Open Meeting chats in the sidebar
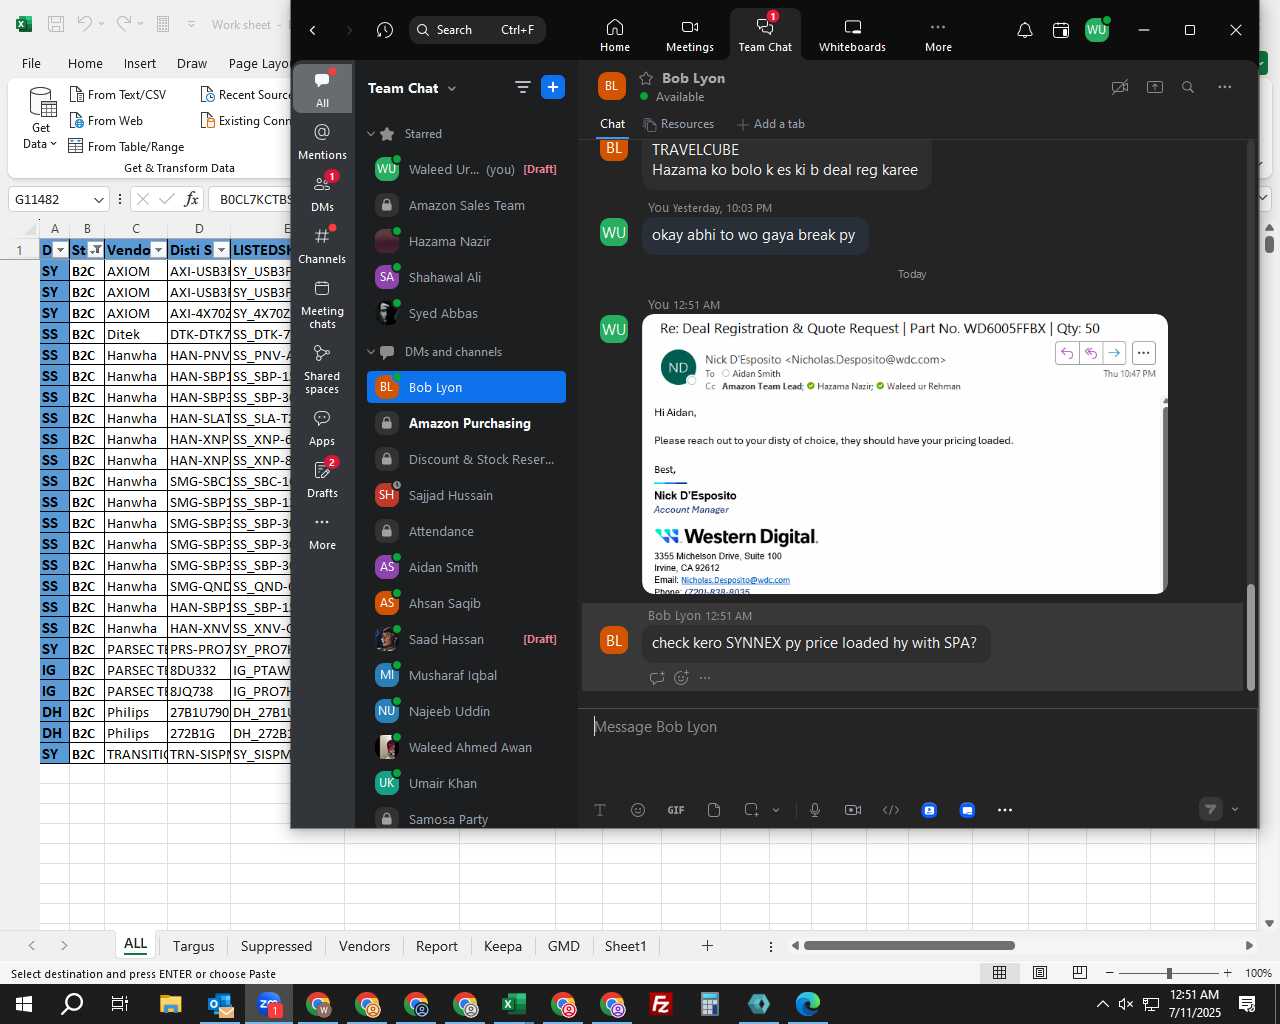 click(322, 303)
